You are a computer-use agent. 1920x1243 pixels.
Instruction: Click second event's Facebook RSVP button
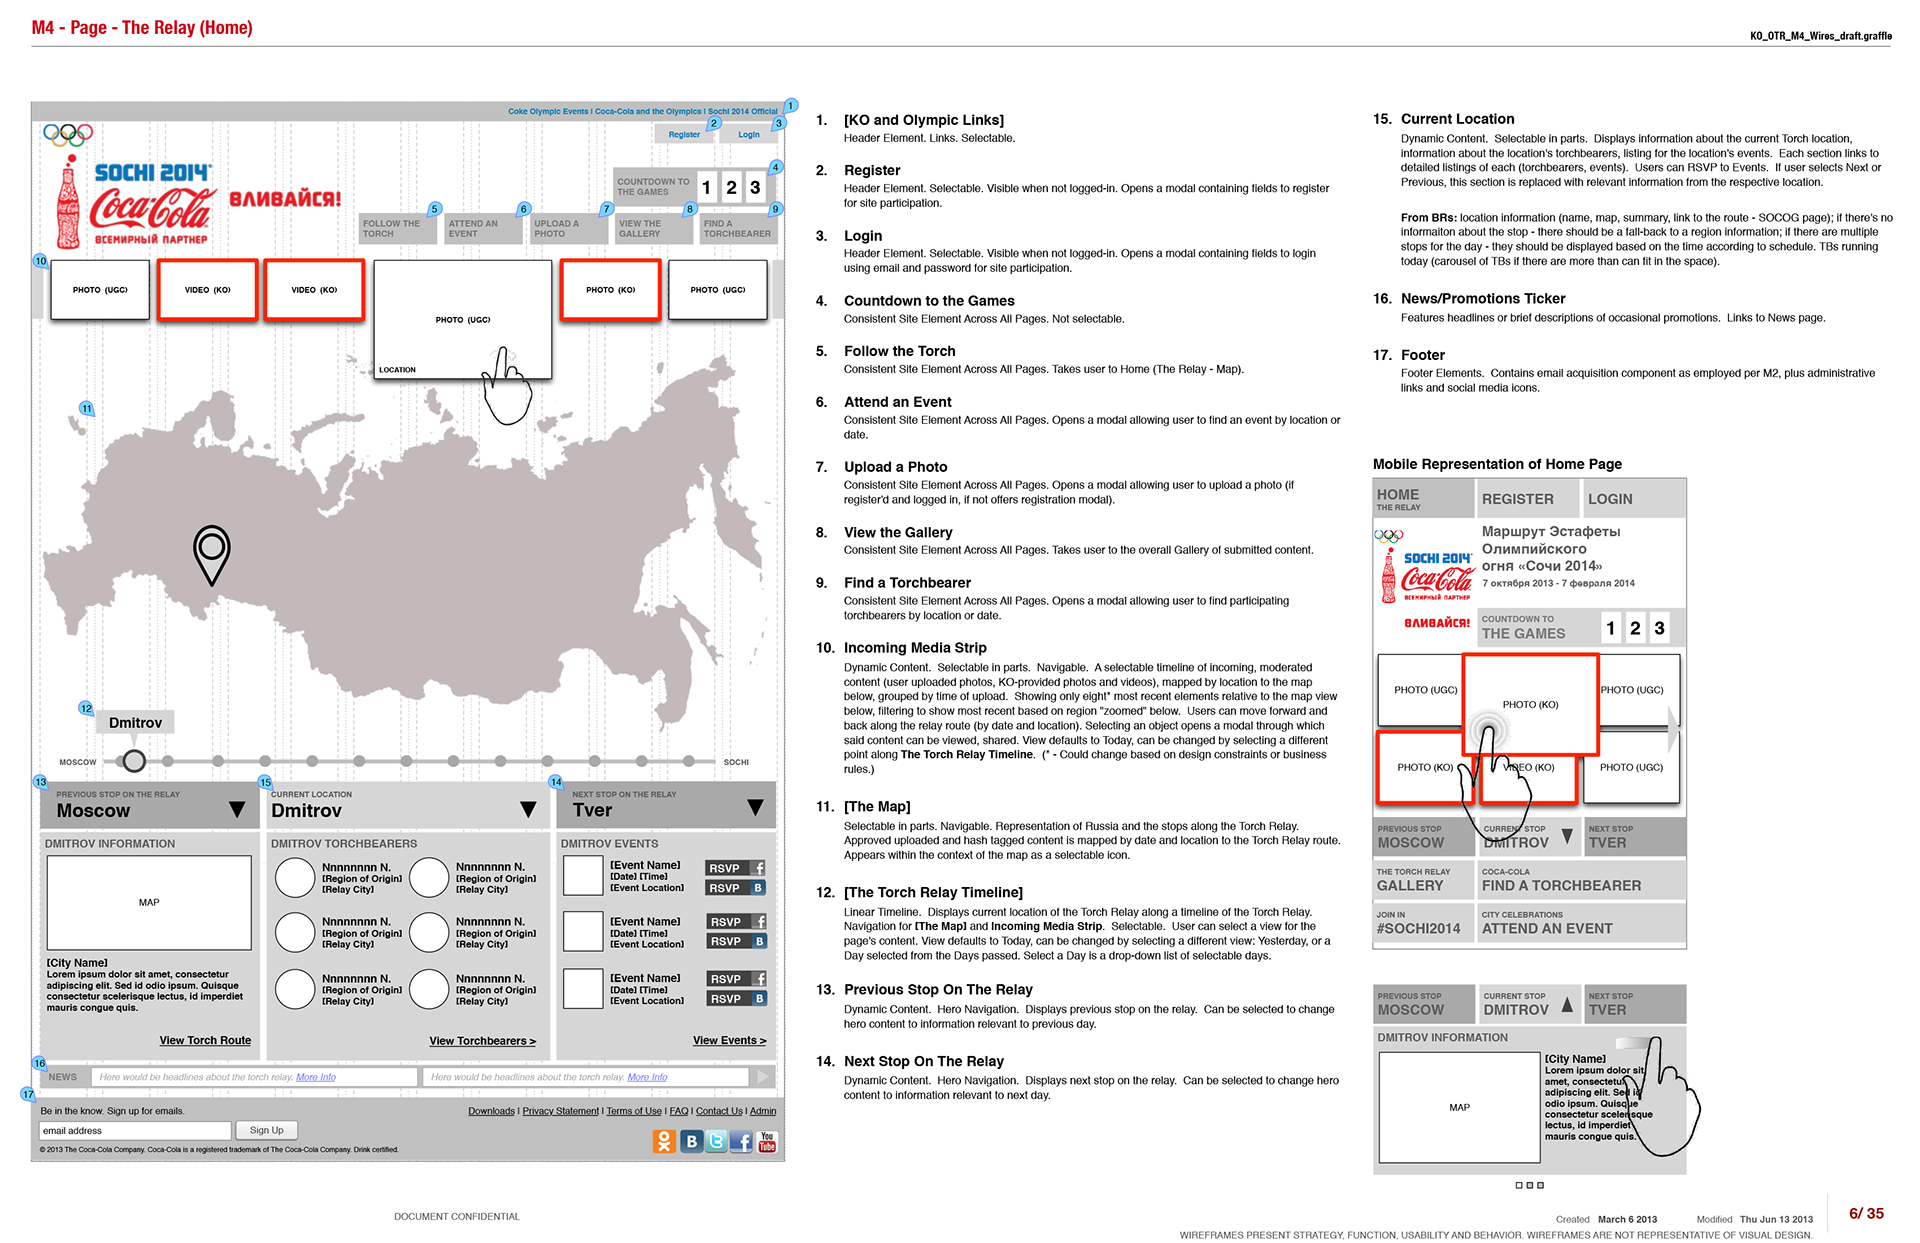(x=735, y=922)
